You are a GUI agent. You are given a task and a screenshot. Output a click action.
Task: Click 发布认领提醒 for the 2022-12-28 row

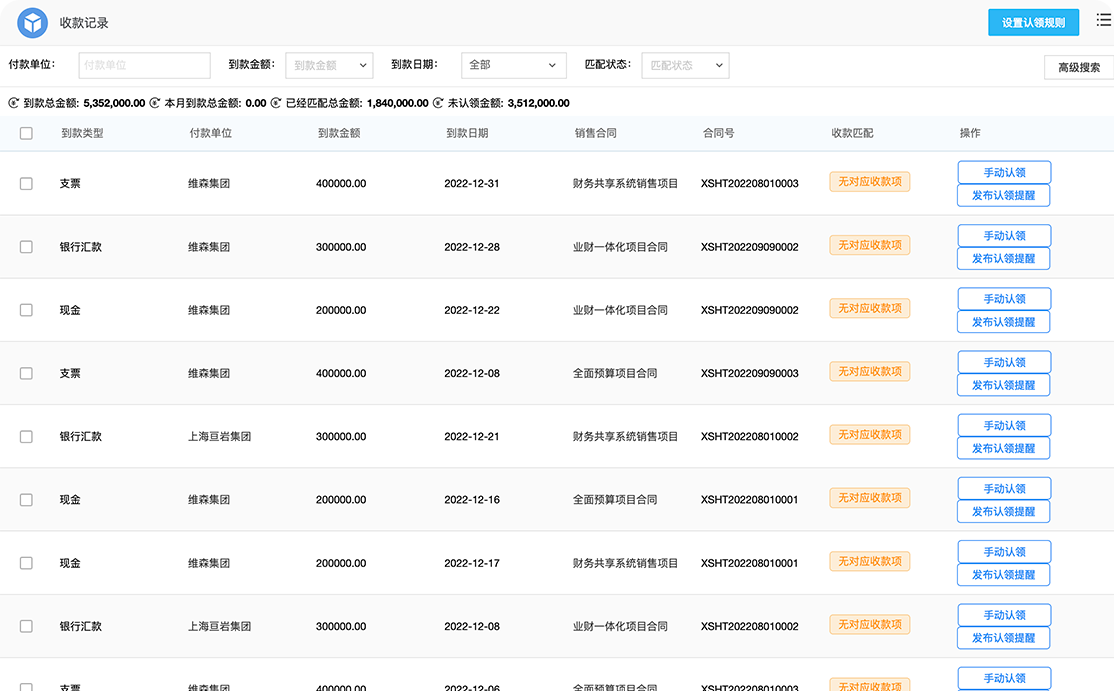pyautogui.click(x=1004, y=259)
